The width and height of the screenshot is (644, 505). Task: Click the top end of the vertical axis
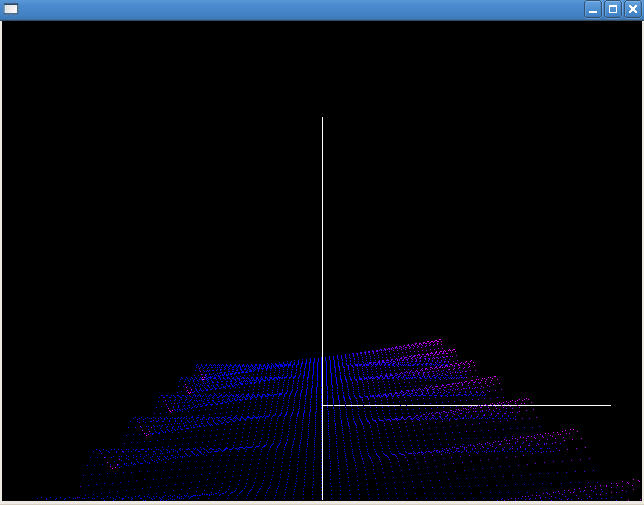322,118
